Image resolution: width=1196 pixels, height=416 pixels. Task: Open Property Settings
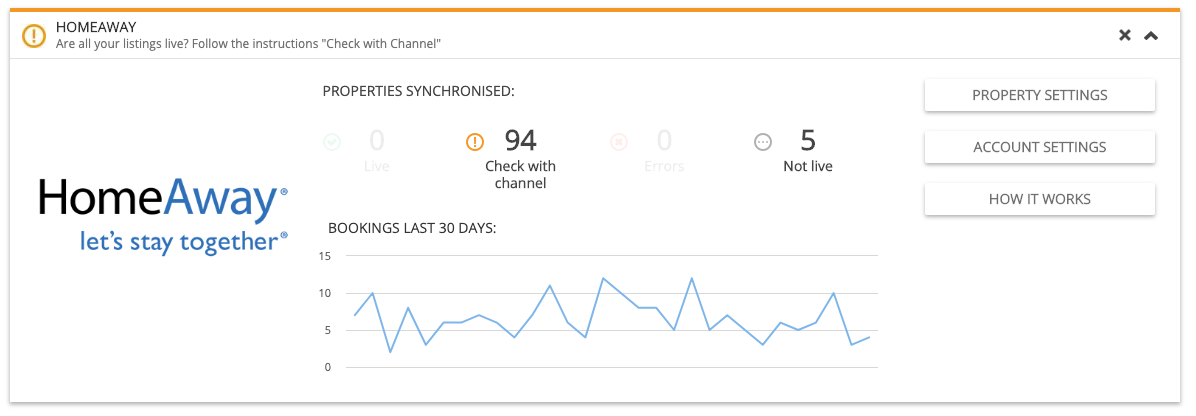click(x=1040, y=95)
